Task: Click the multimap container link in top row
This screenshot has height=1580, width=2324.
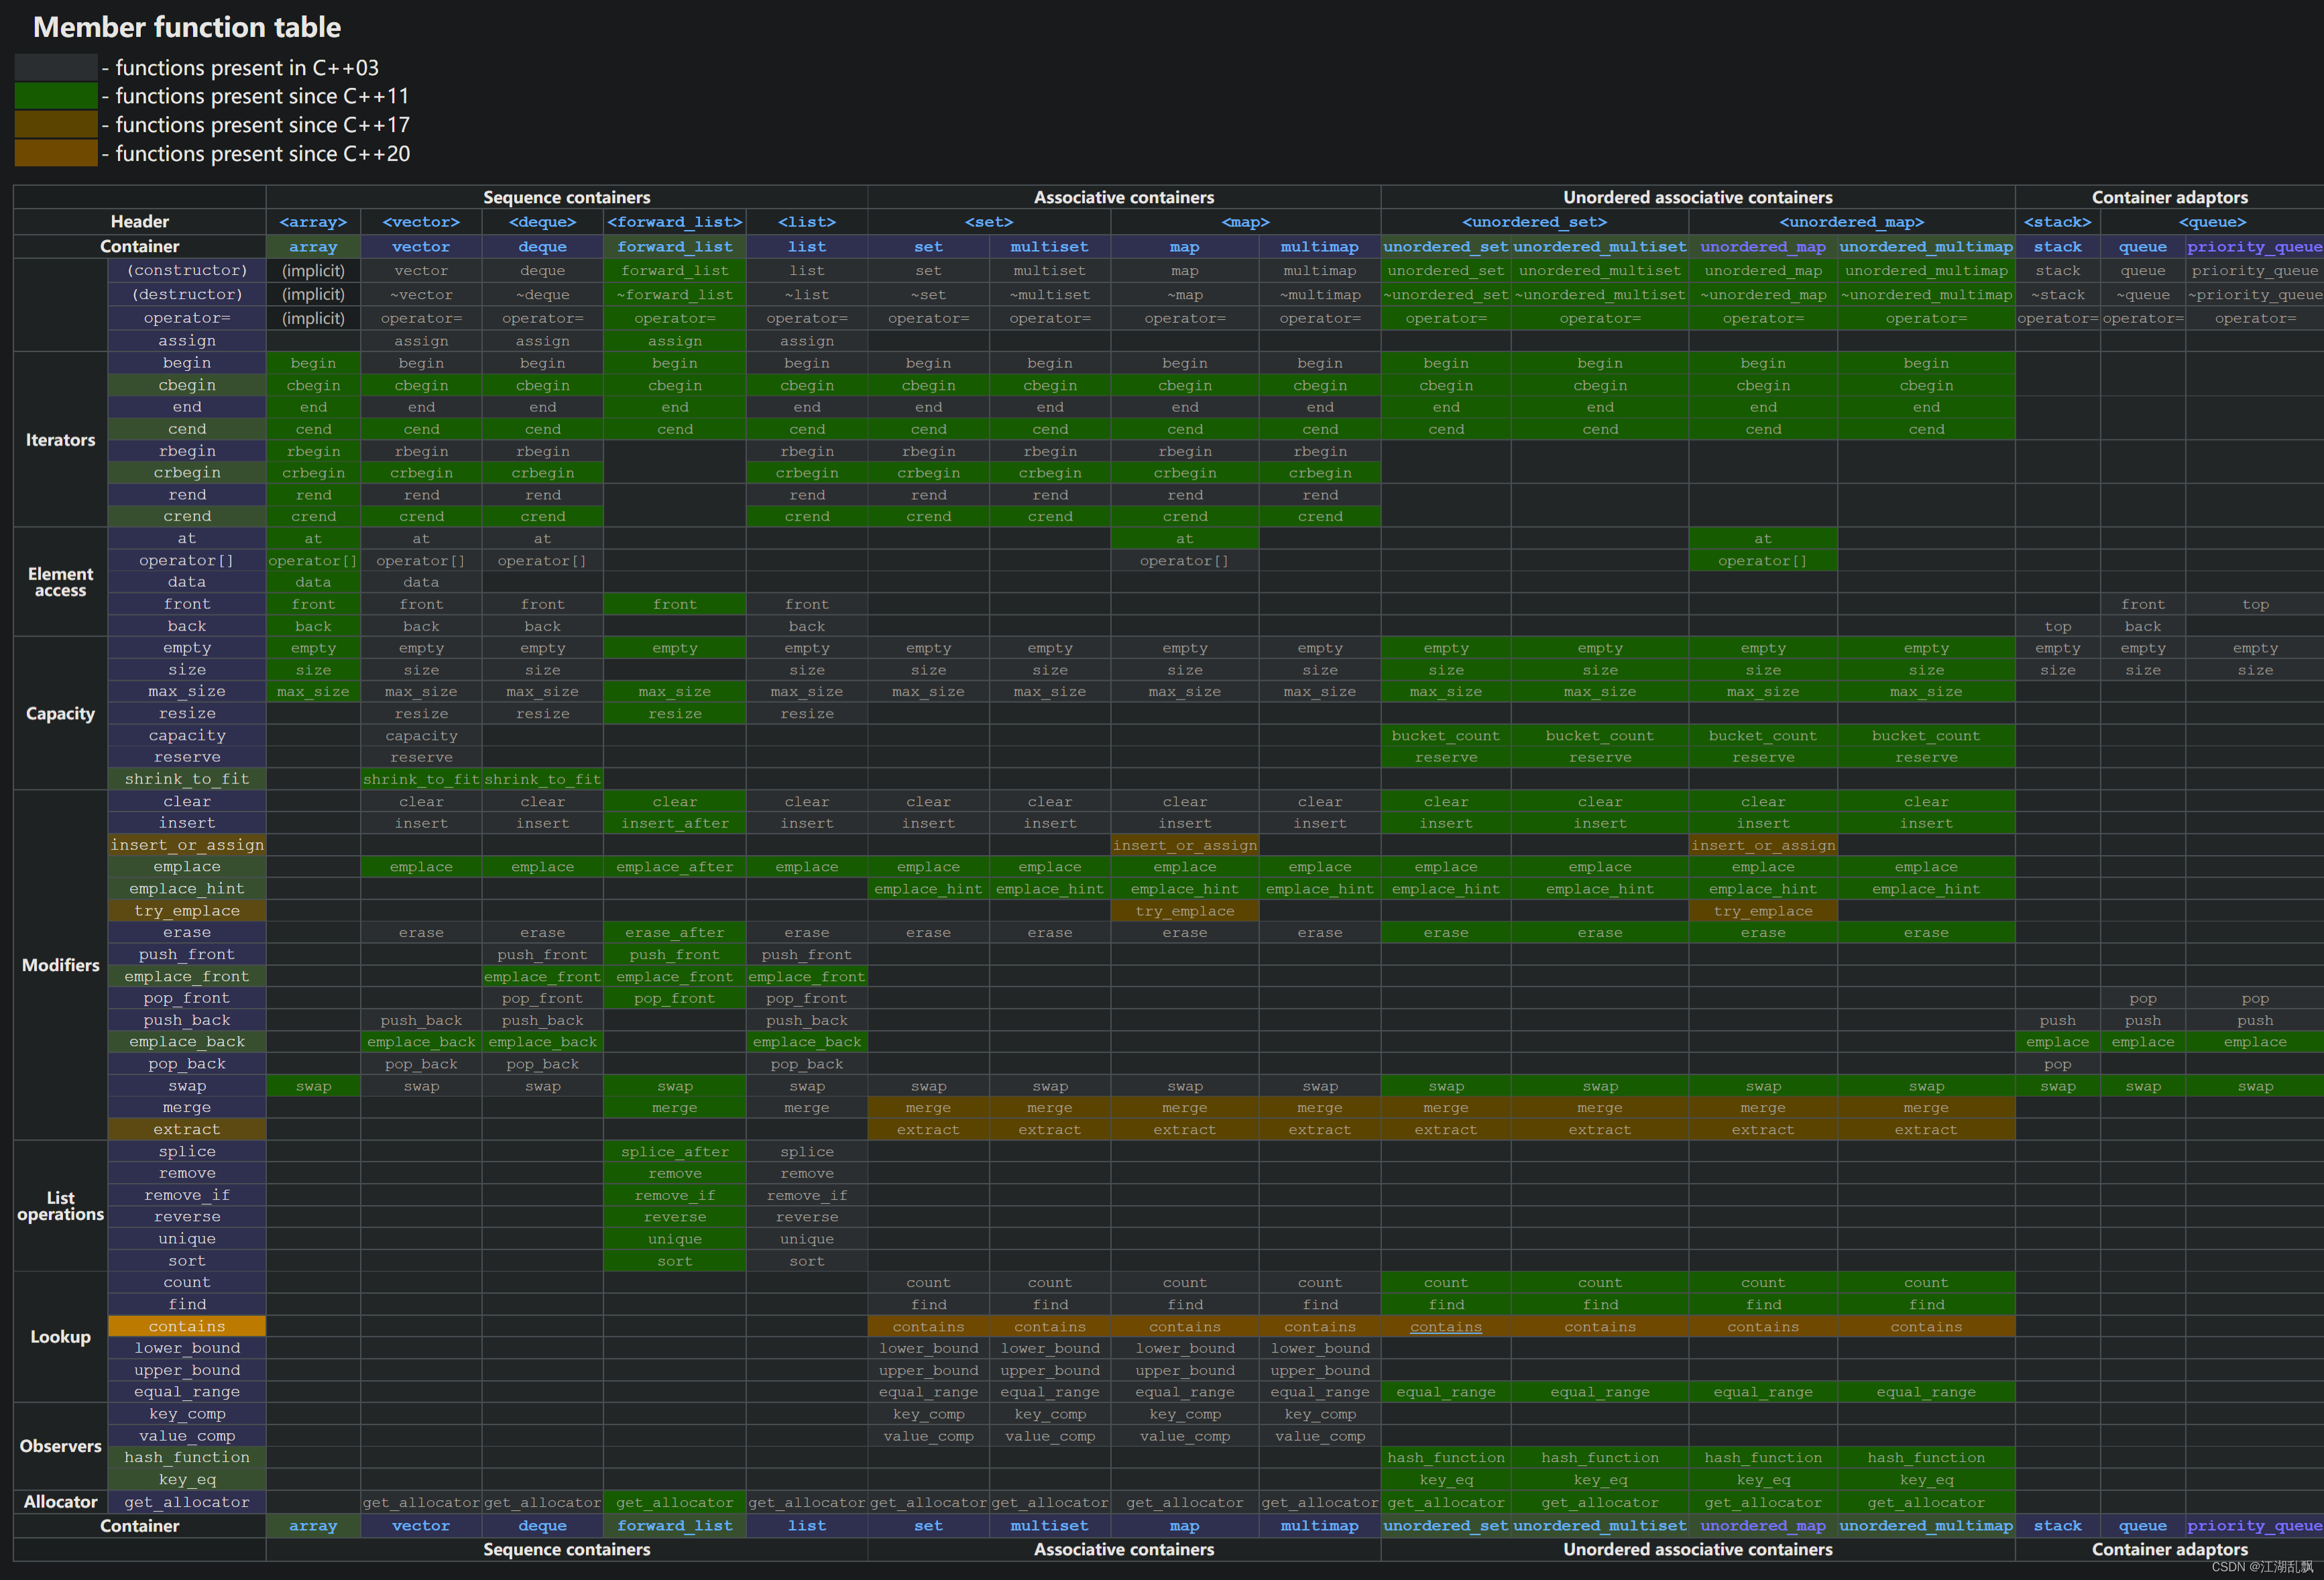Action: pyautogui.click(x=1319, y=247)
